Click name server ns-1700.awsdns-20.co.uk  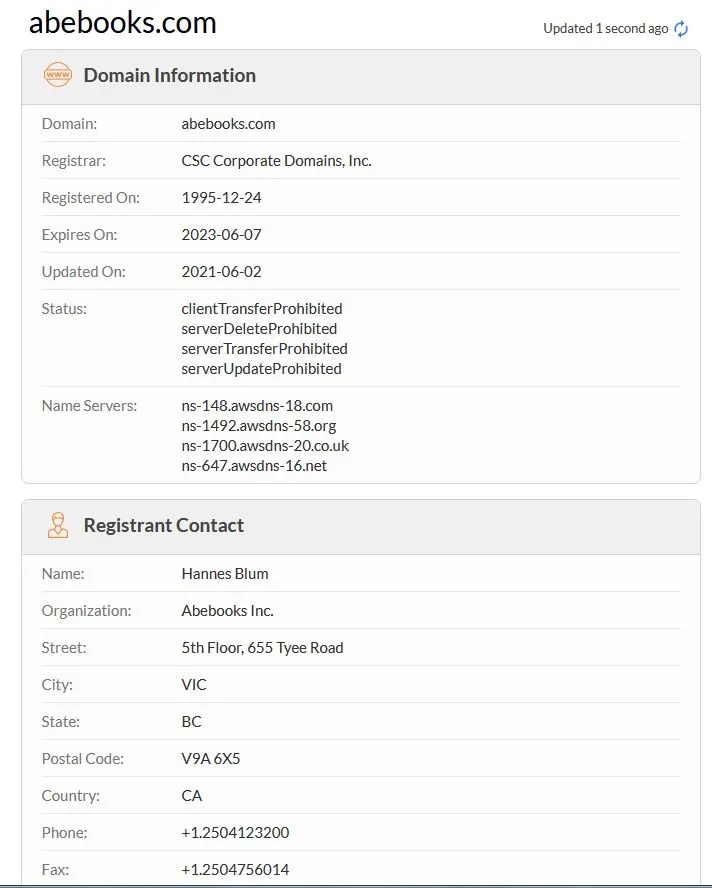(265, 446)
